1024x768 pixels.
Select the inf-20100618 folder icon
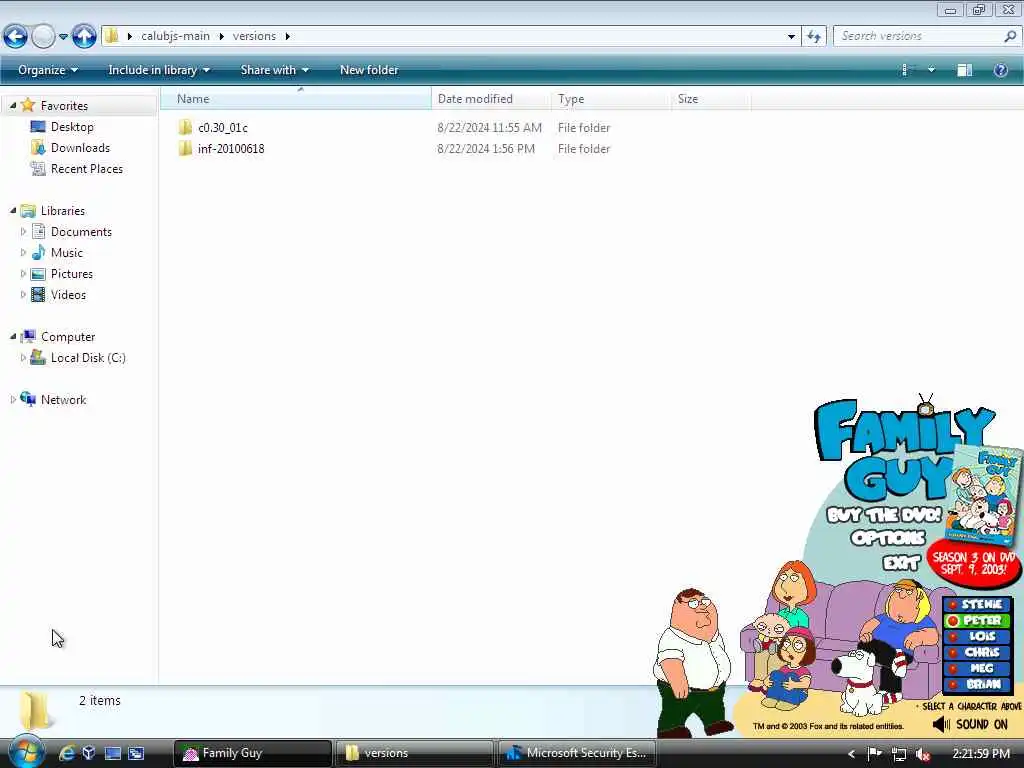(185, 148)
